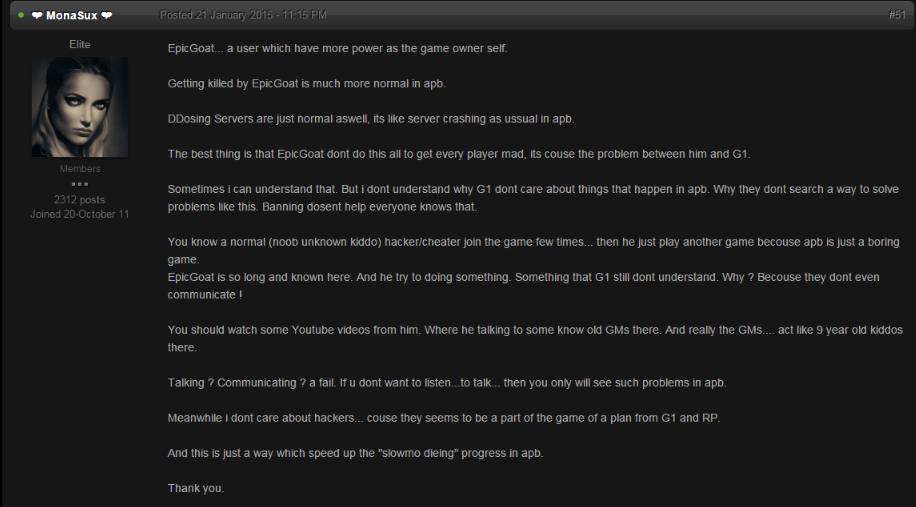This screenshot has height=507, width=916.
Task: Click the Members group label
Action: pyautogui.click(x=79, y=169)
